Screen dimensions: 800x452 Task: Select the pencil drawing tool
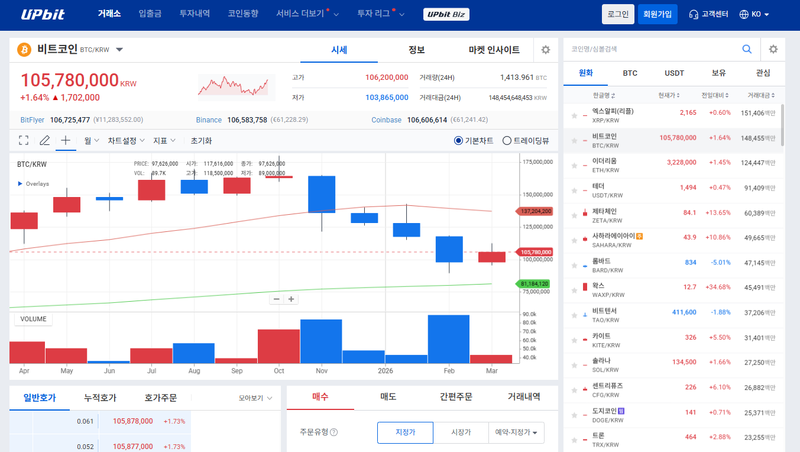45,141
